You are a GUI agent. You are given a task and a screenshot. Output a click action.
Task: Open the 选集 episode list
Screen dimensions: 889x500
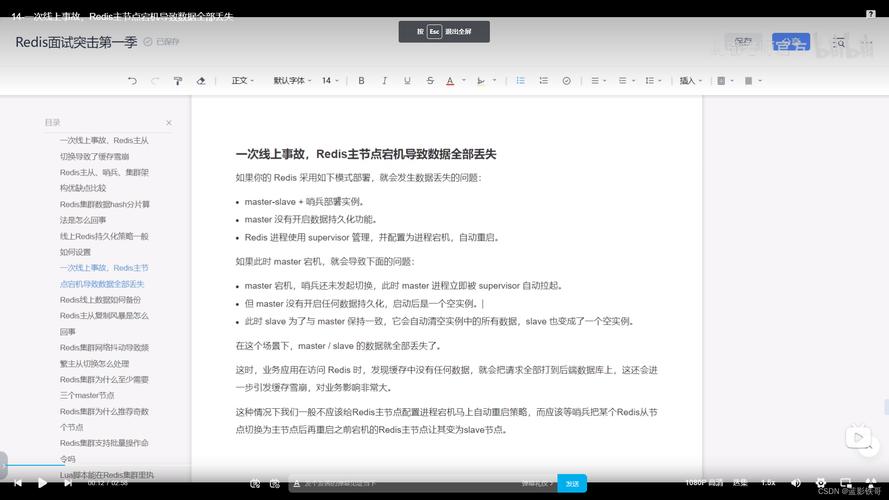click(x=740, y=483)
